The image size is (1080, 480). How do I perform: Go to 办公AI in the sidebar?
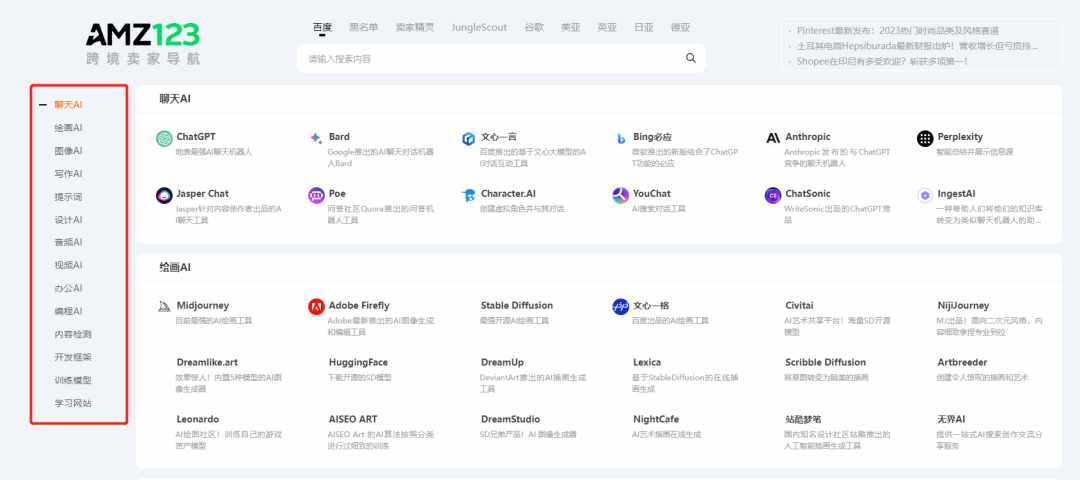(x=68, y=289)
